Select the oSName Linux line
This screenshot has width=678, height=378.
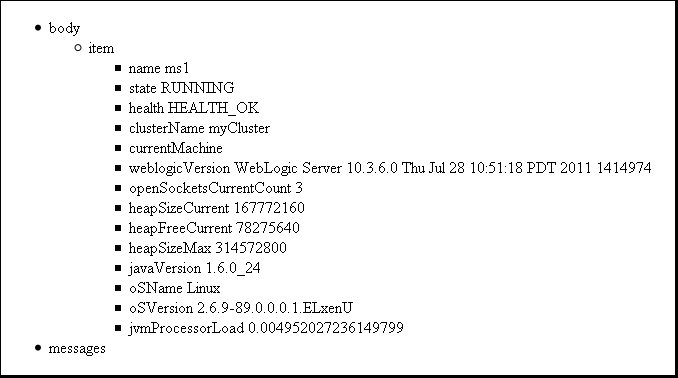tap(175, 288)
